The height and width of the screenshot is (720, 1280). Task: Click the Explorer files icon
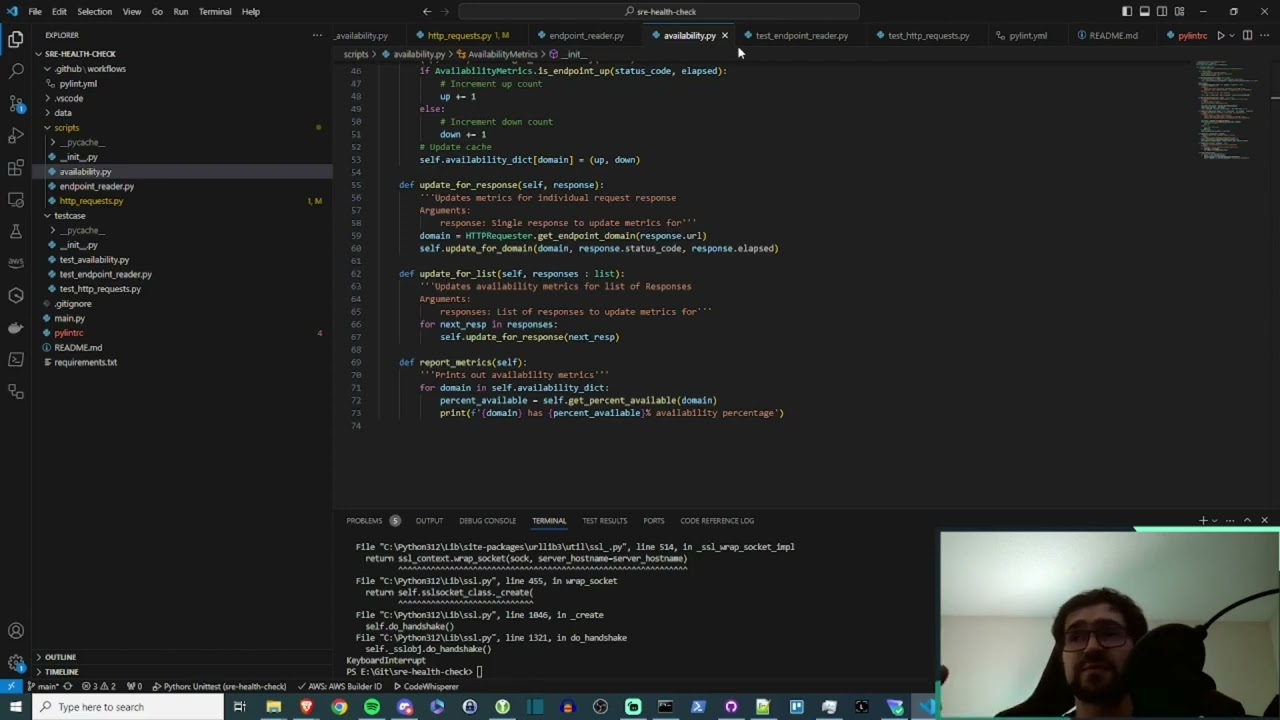pos(16,39)
